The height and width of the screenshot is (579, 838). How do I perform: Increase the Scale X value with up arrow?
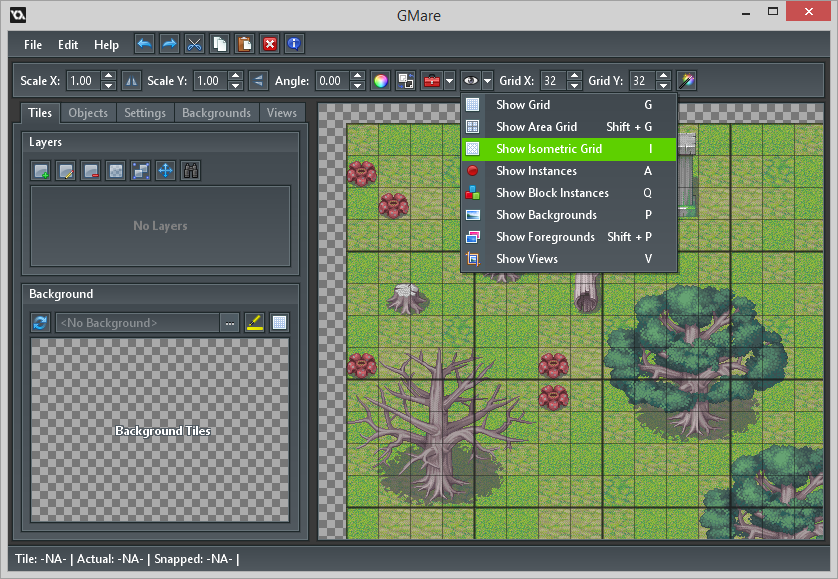pos(108,76)
